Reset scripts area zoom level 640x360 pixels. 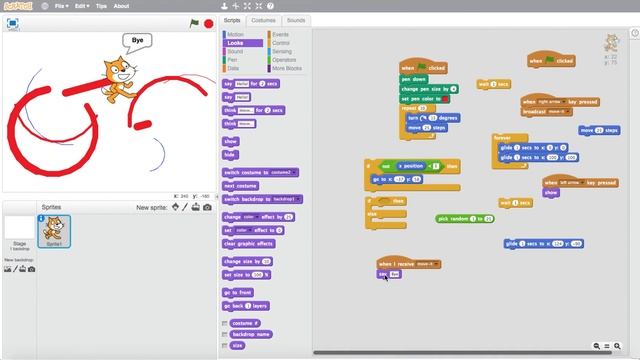[x=607, y=346]
